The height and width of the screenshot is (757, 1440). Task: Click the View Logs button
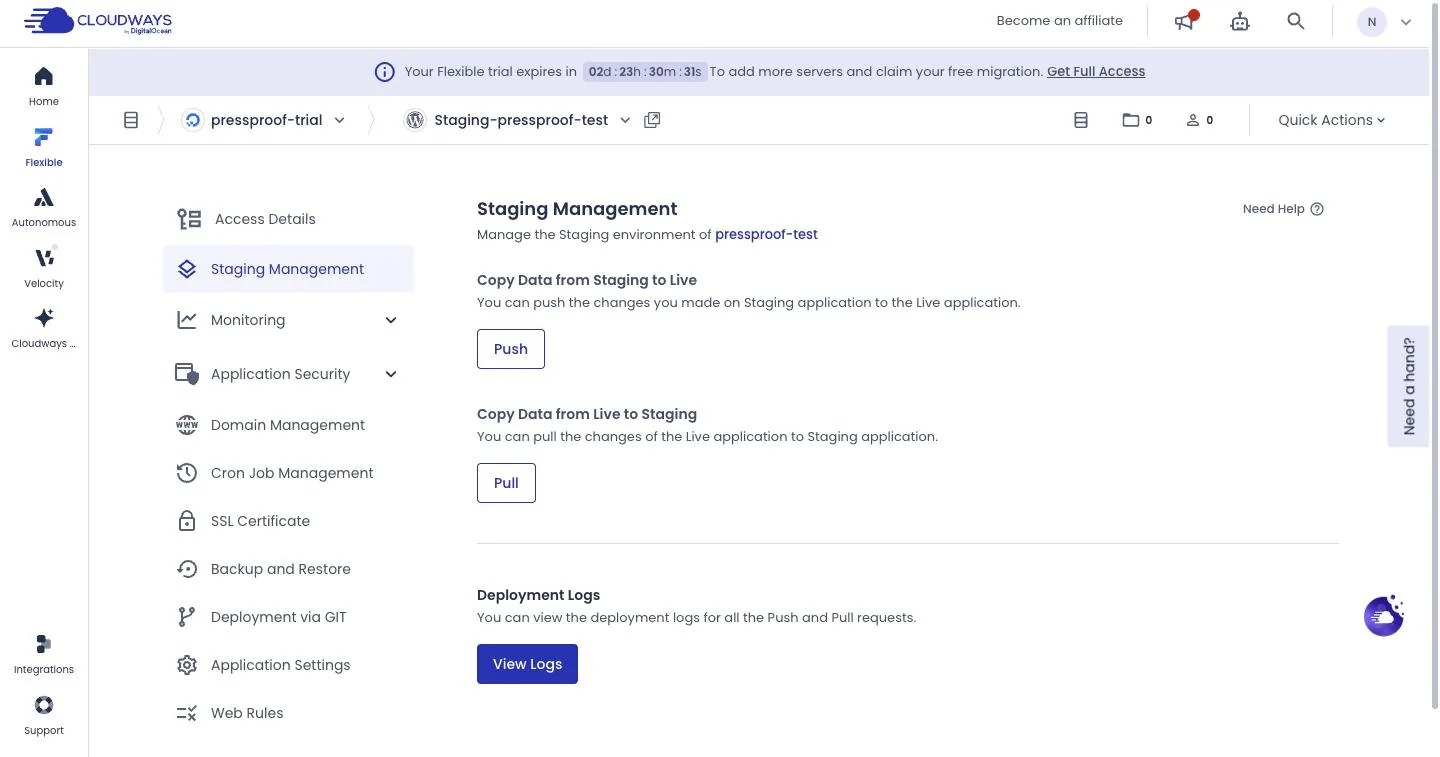[x=527, y=664]
